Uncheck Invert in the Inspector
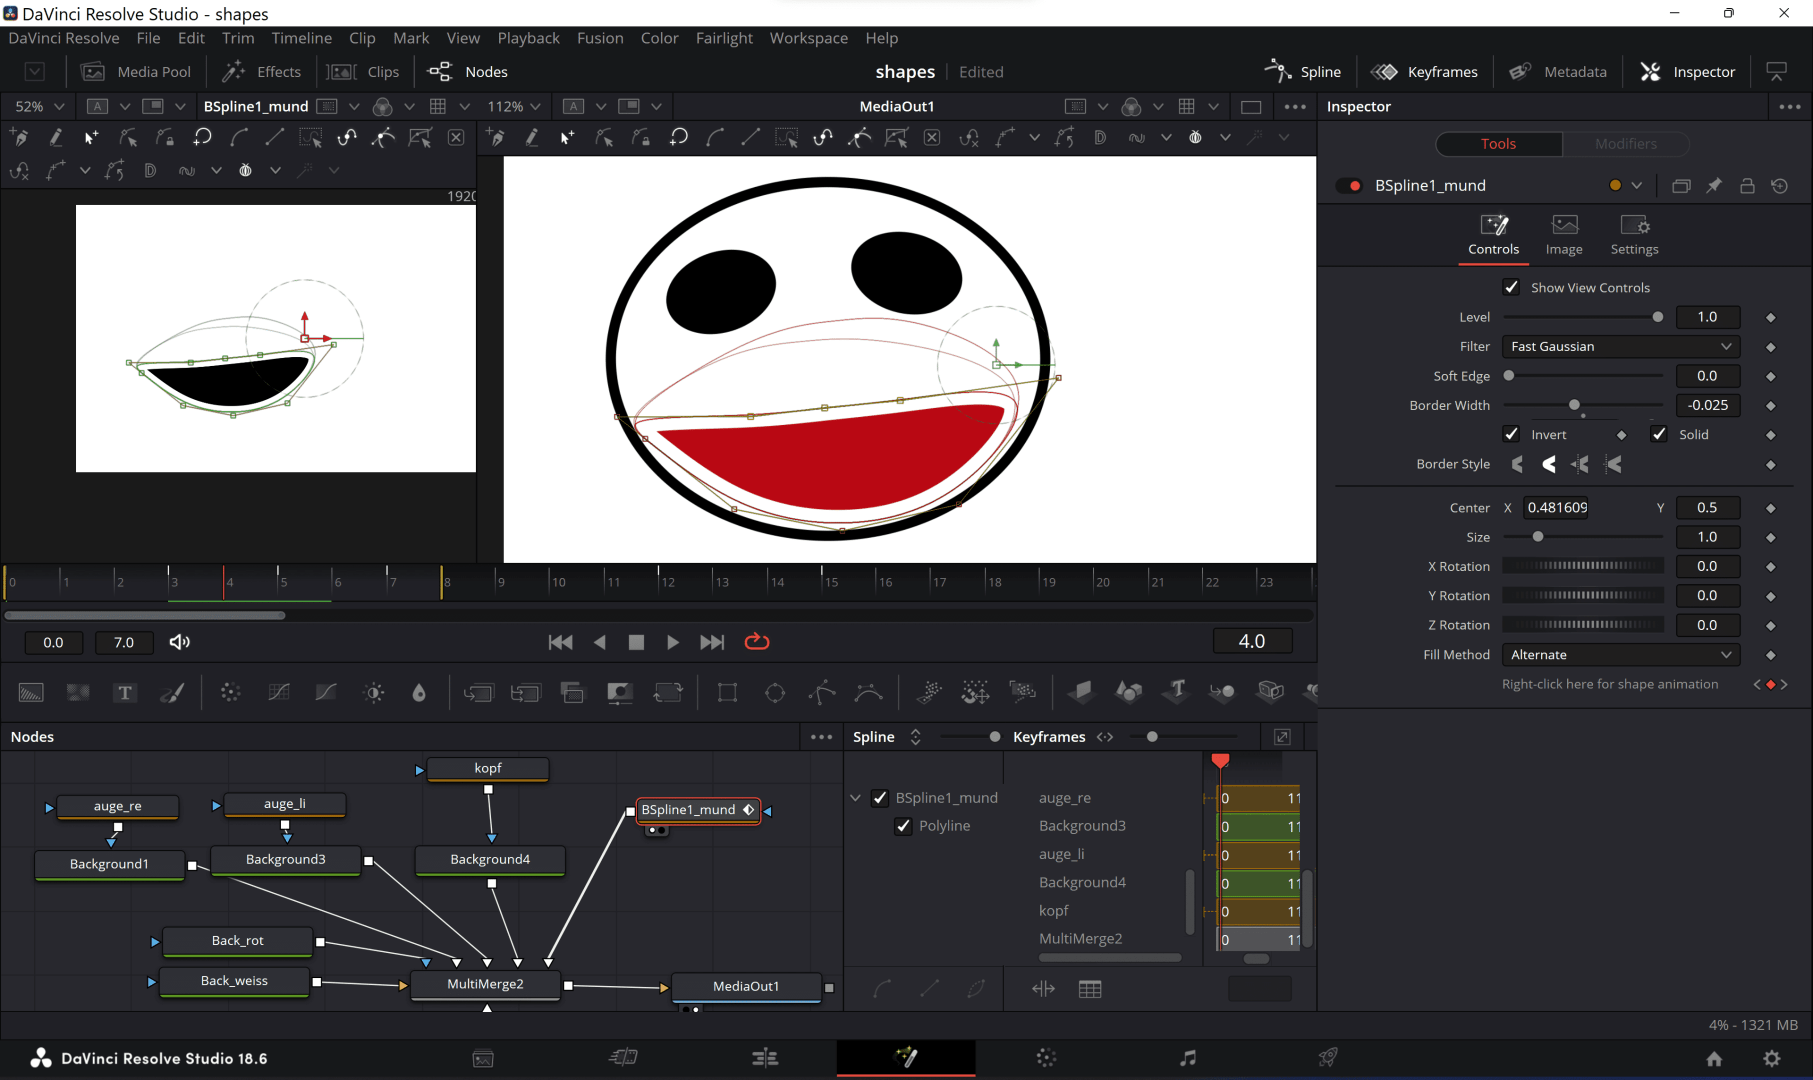 (1511, 434)
